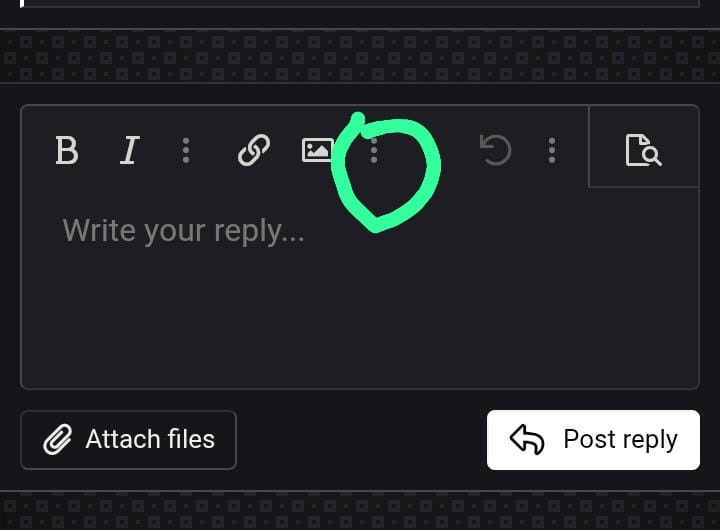
Task: Expand the three-dot menu next to Undo
Action: coord(552,150)
